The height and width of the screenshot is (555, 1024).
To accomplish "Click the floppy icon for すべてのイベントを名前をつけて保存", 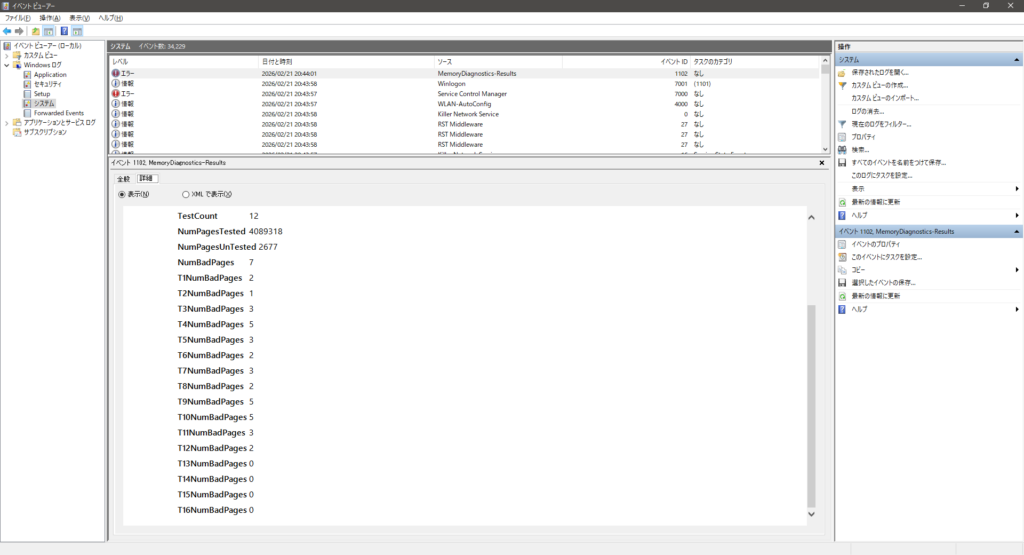I will 842,163.
